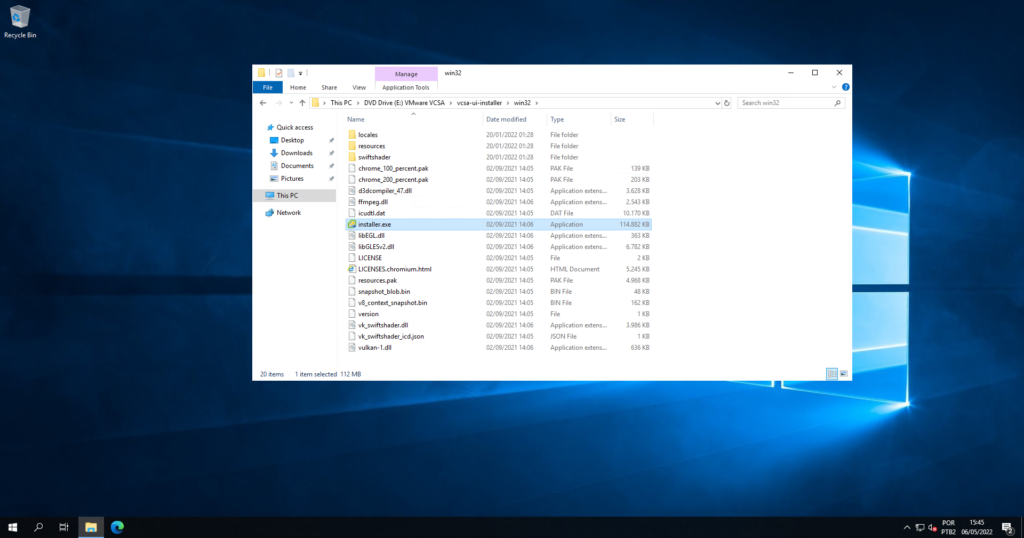Viewport: 1024px width, 538px height.
Task: Open Customize Quick Access Toolbar dropdown
Action: coord(300,73)
